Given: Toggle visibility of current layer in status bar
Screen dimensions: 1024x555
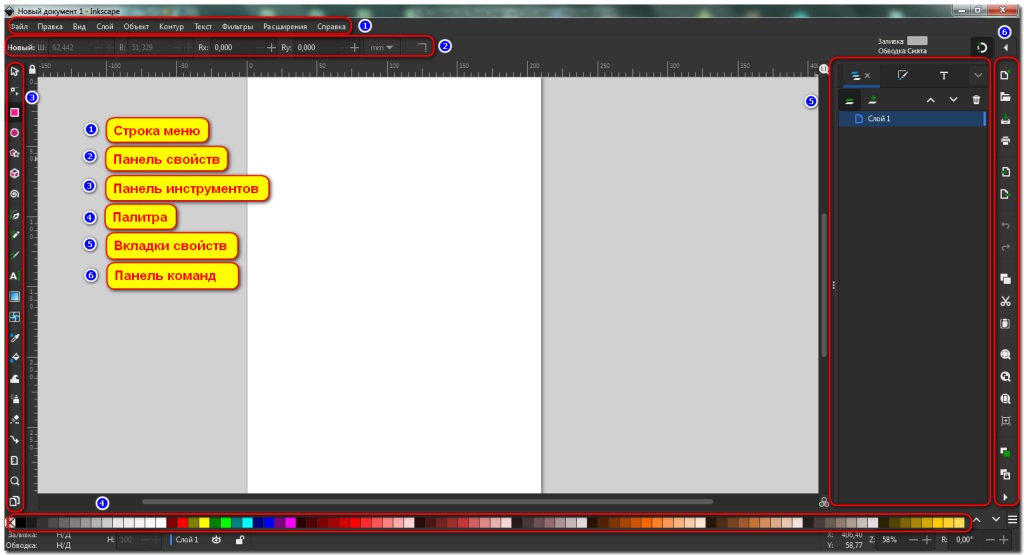Looking at the screenshot, I should (215, 540).
